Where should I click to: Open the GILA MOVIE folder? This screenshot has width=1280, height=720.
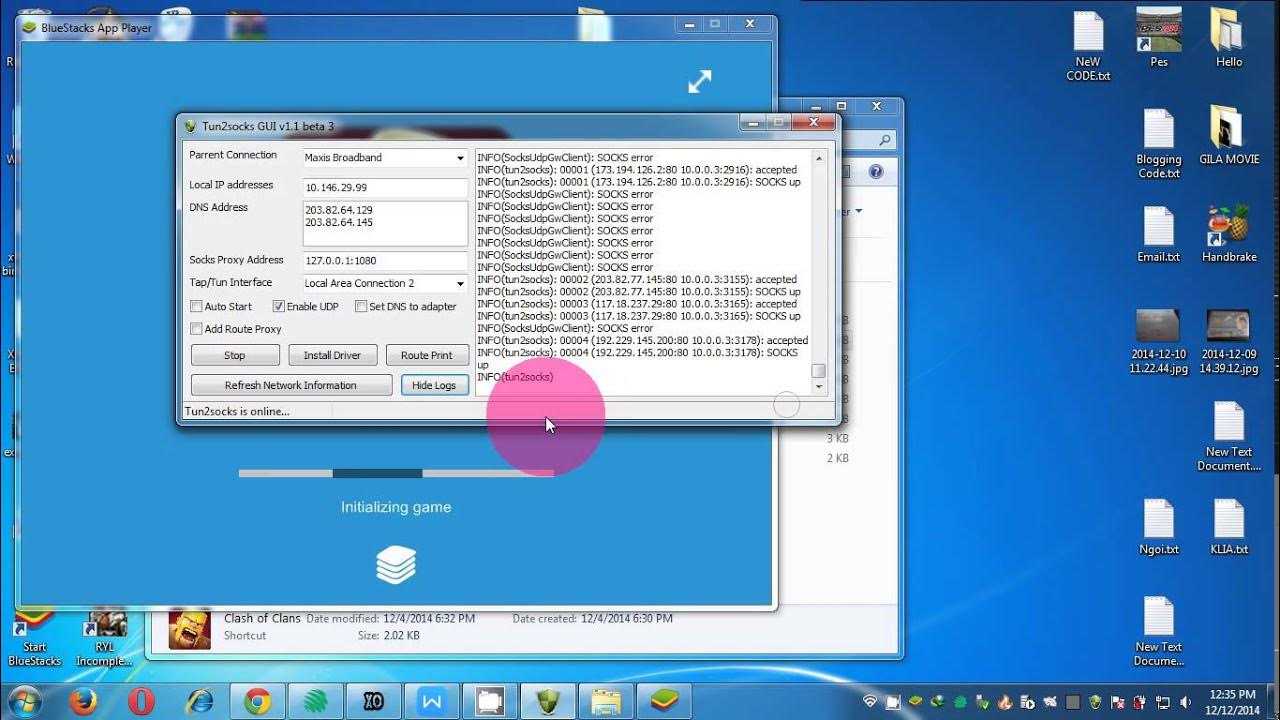[x=1228, y=135]
